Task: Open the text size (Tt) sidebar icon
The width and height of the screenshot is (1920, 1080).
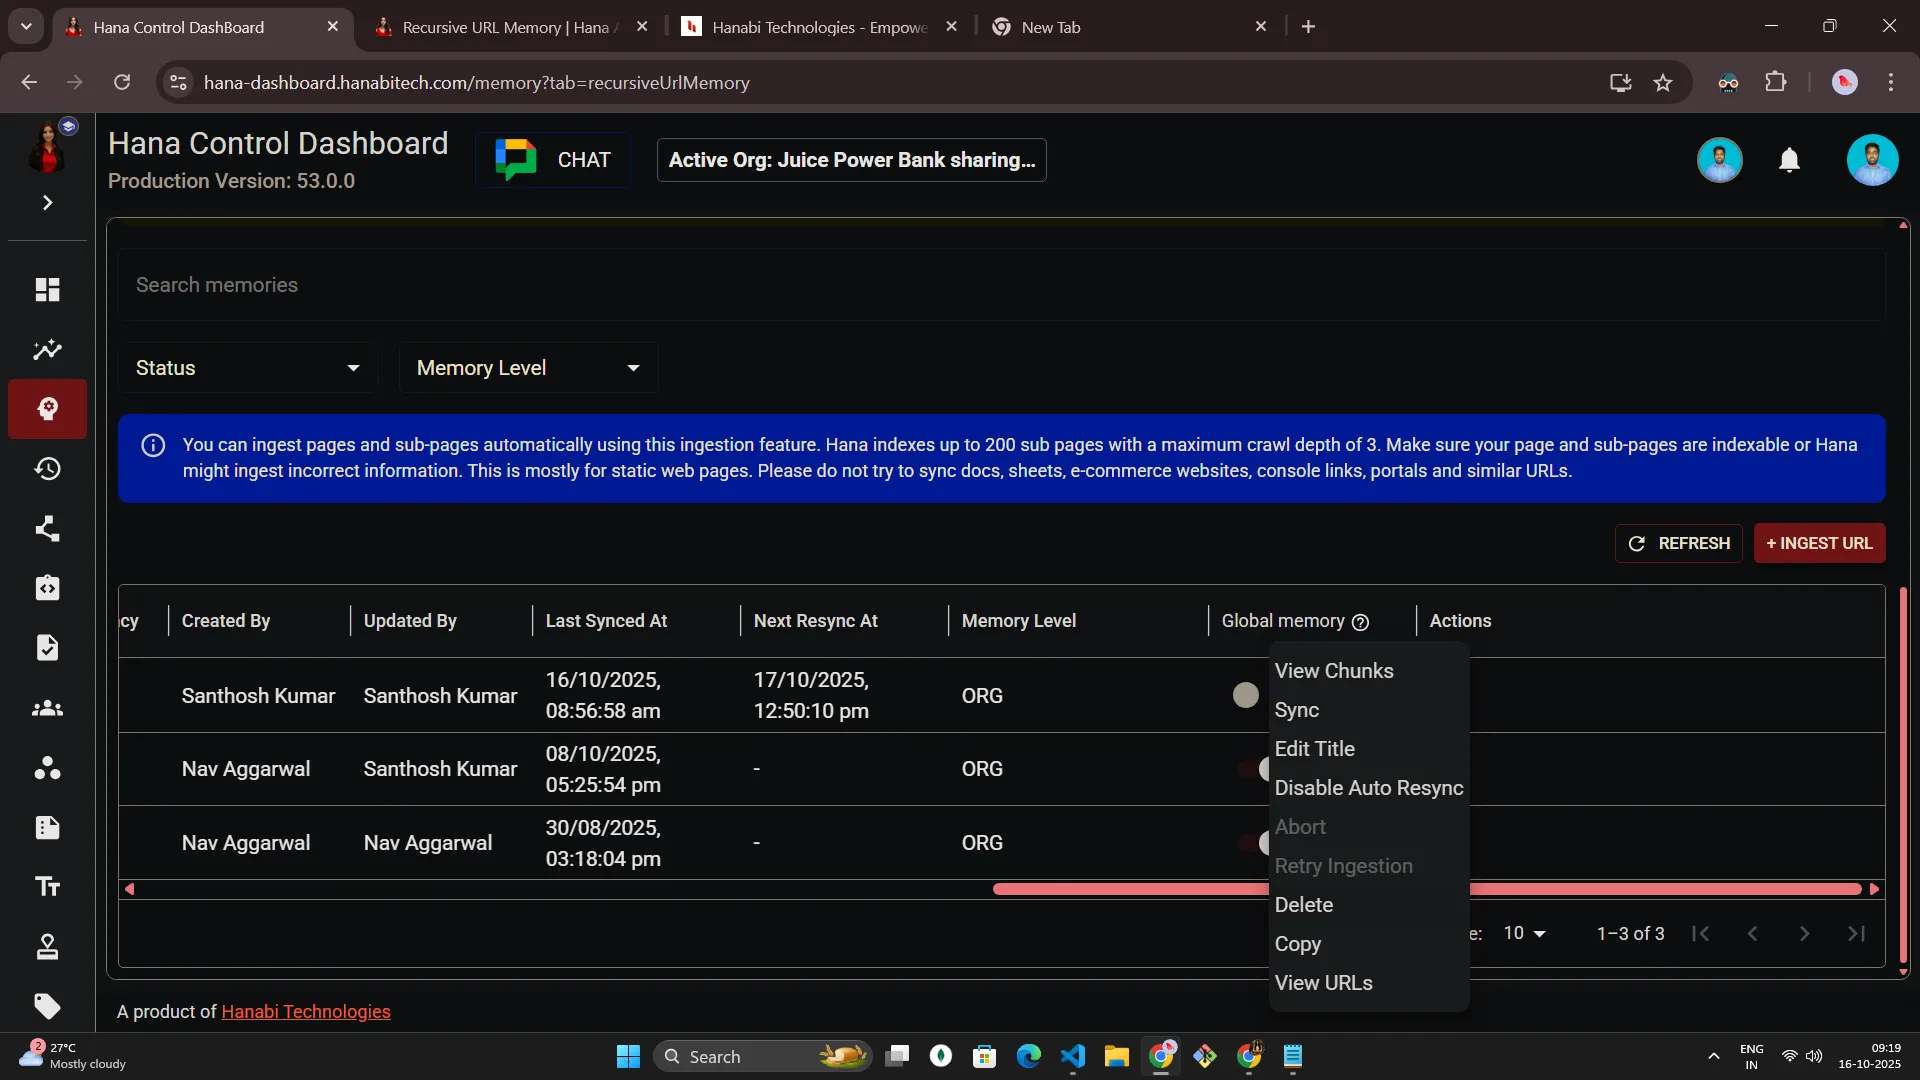Action: click(47, 887)
